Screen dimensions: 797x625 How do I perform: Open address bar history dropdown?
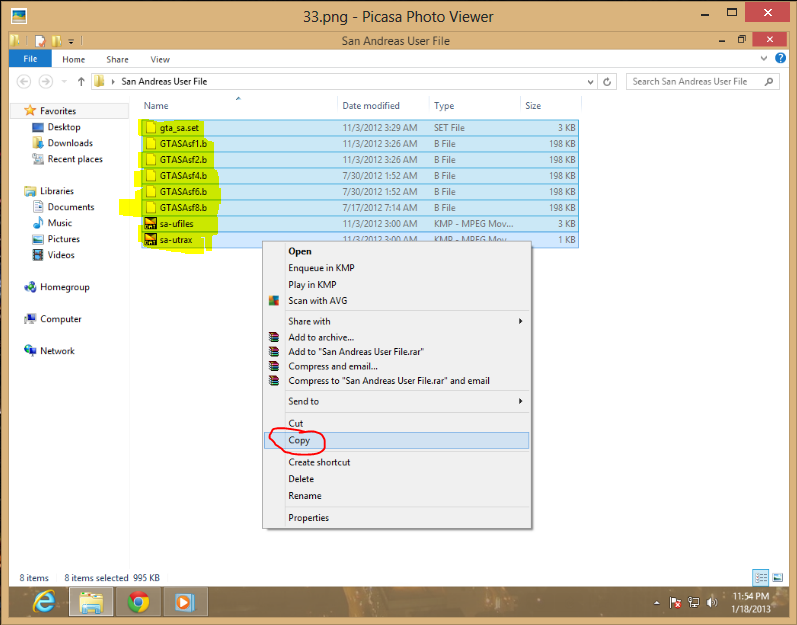click(x=590, y=81)
